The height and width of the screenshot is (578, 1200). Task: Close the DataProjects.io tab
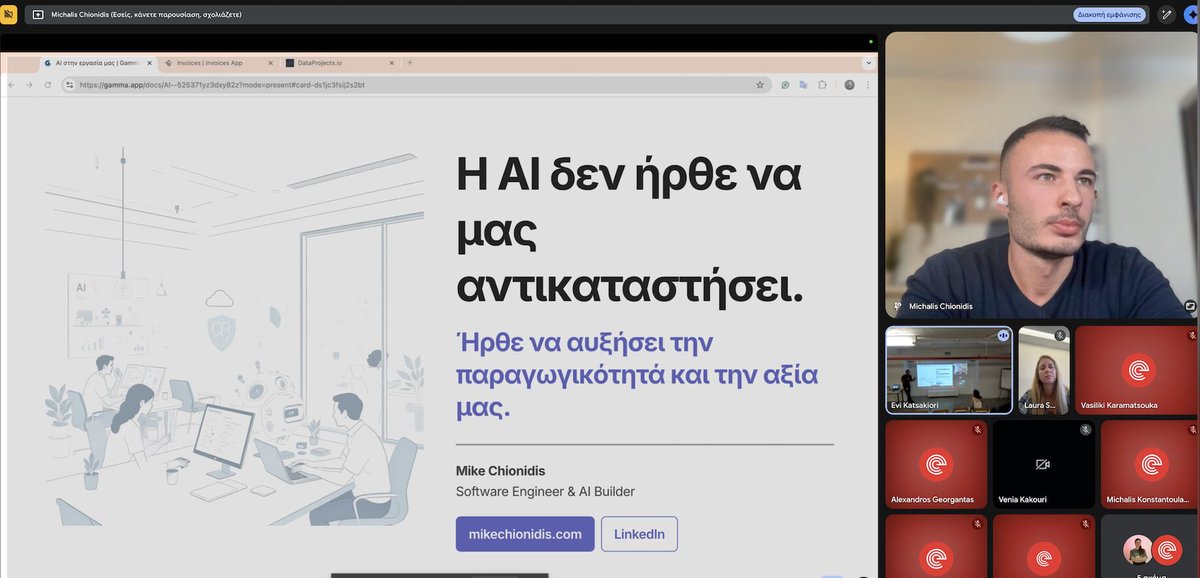point(391,63)
